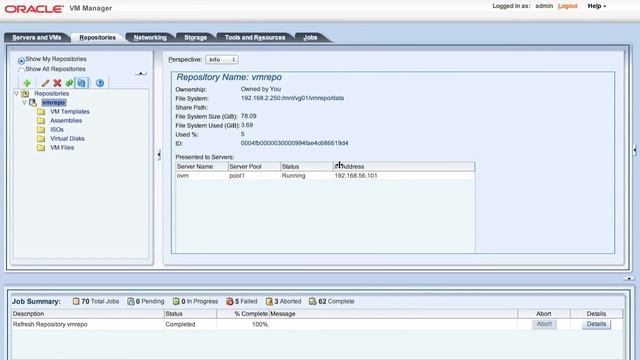
Task: Click the Failed jobs icon
Action: [230, 301]
